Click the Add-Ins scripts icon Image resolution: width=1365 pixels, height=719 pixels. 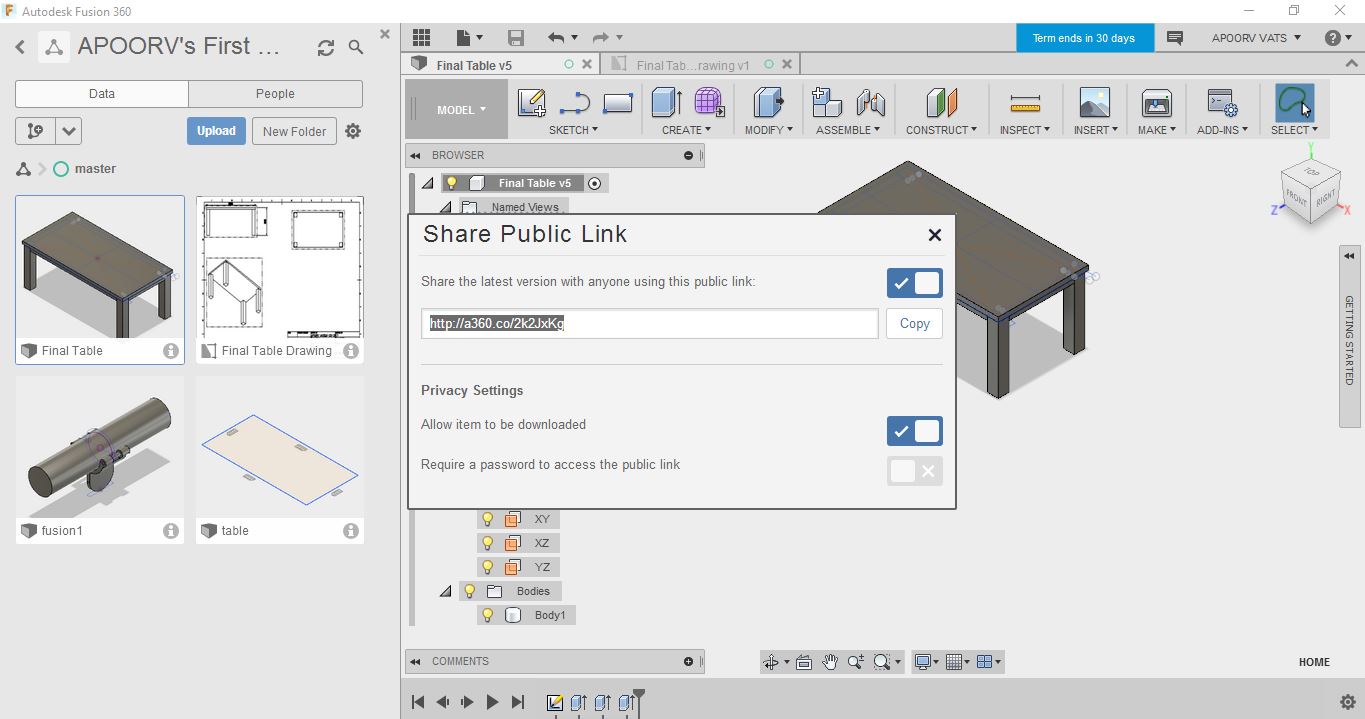point(1222,102)
